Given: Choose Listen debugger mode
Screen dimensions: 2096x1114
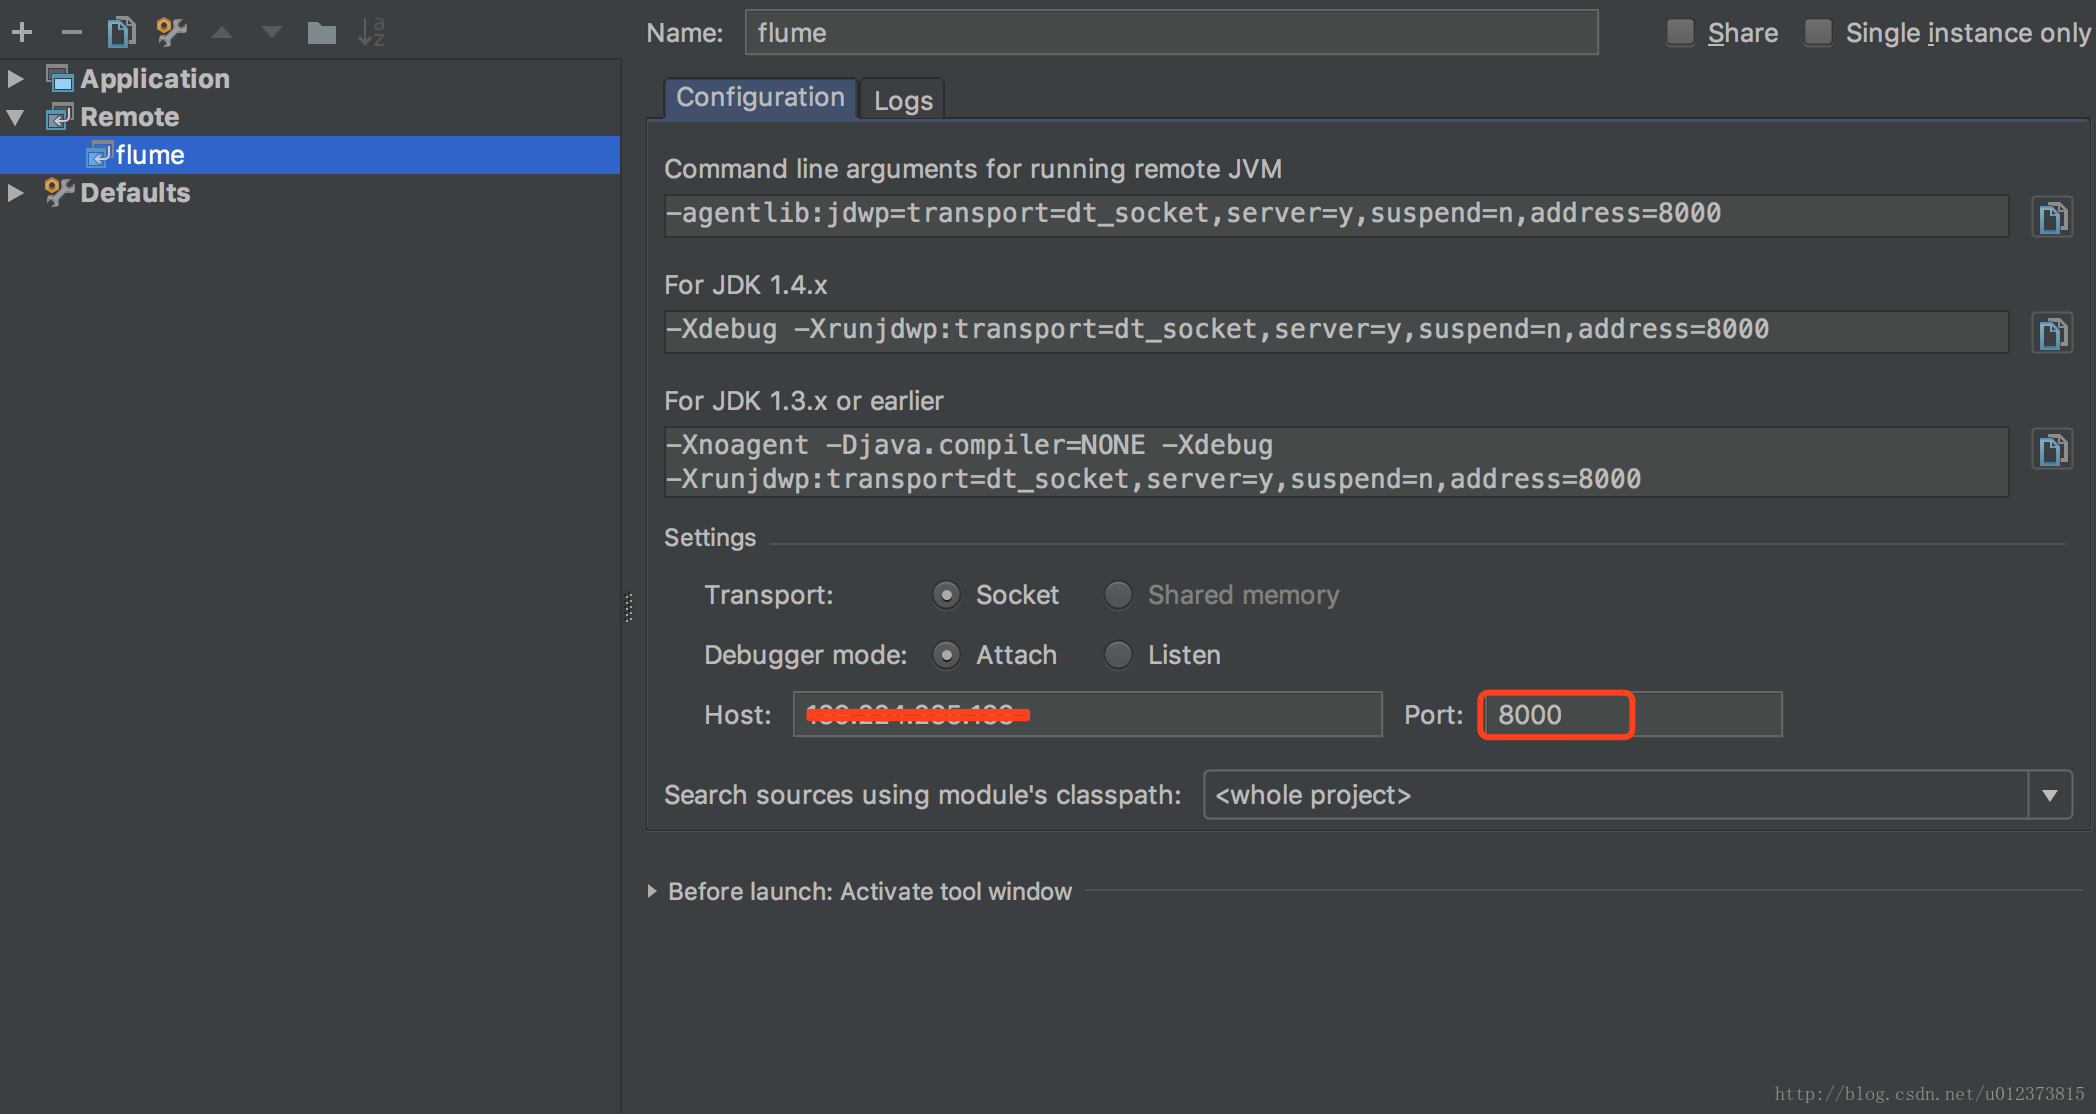Looking at the screenshot, I should [x=1118, y=655].
